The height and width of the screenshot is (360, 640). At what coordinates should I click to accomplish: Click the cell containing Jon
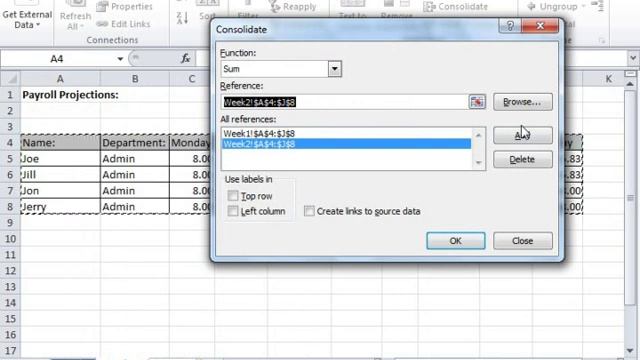tap(60, 191)
